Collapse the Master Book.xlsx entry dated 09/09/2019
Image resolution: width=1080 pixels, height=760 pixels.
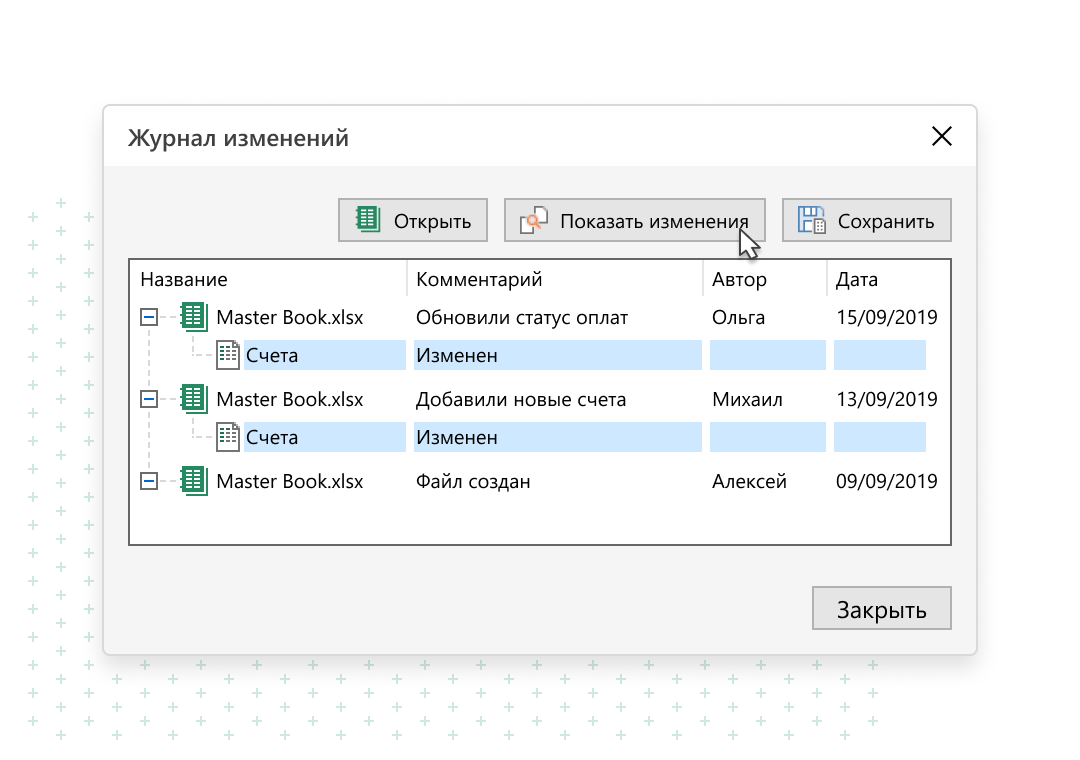coord(148,482)
